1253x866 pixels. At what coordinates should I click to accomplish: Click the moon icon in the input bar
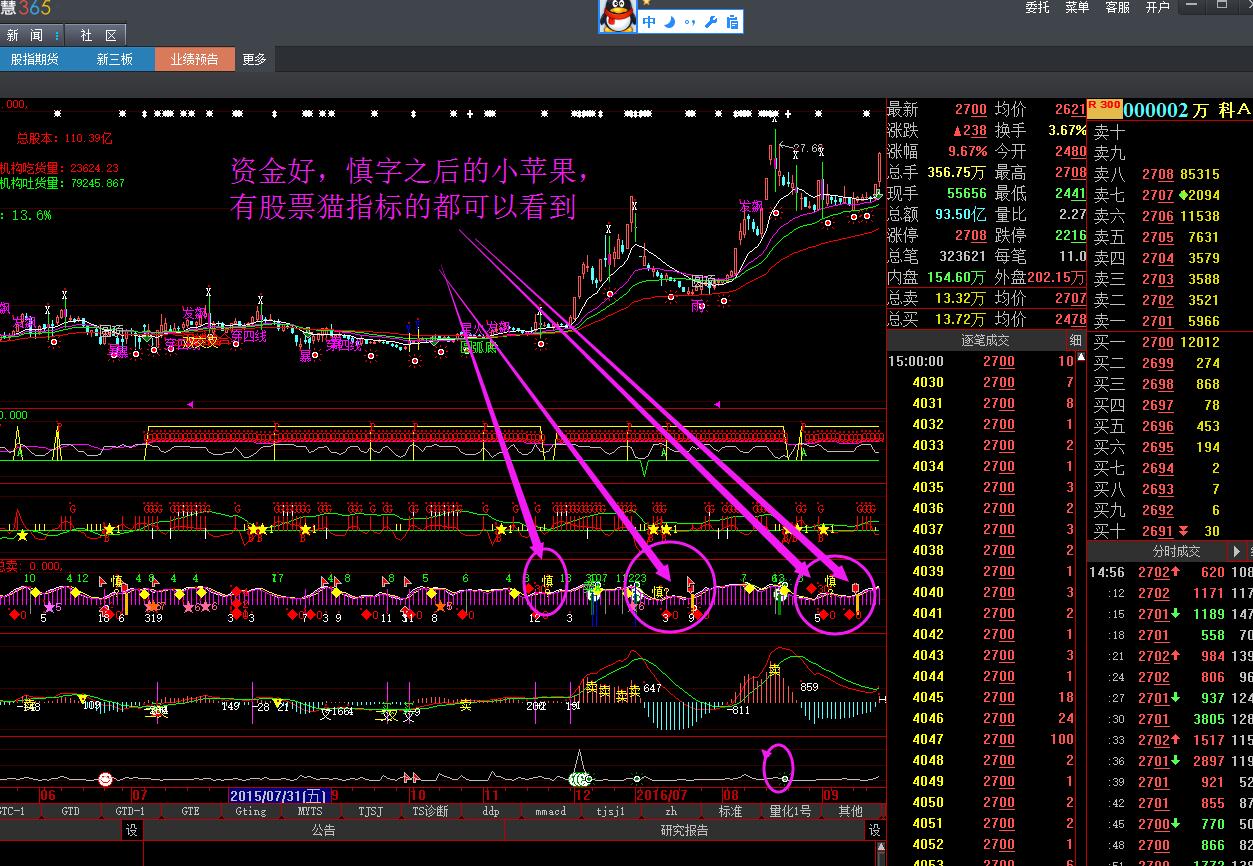(670, 21)
